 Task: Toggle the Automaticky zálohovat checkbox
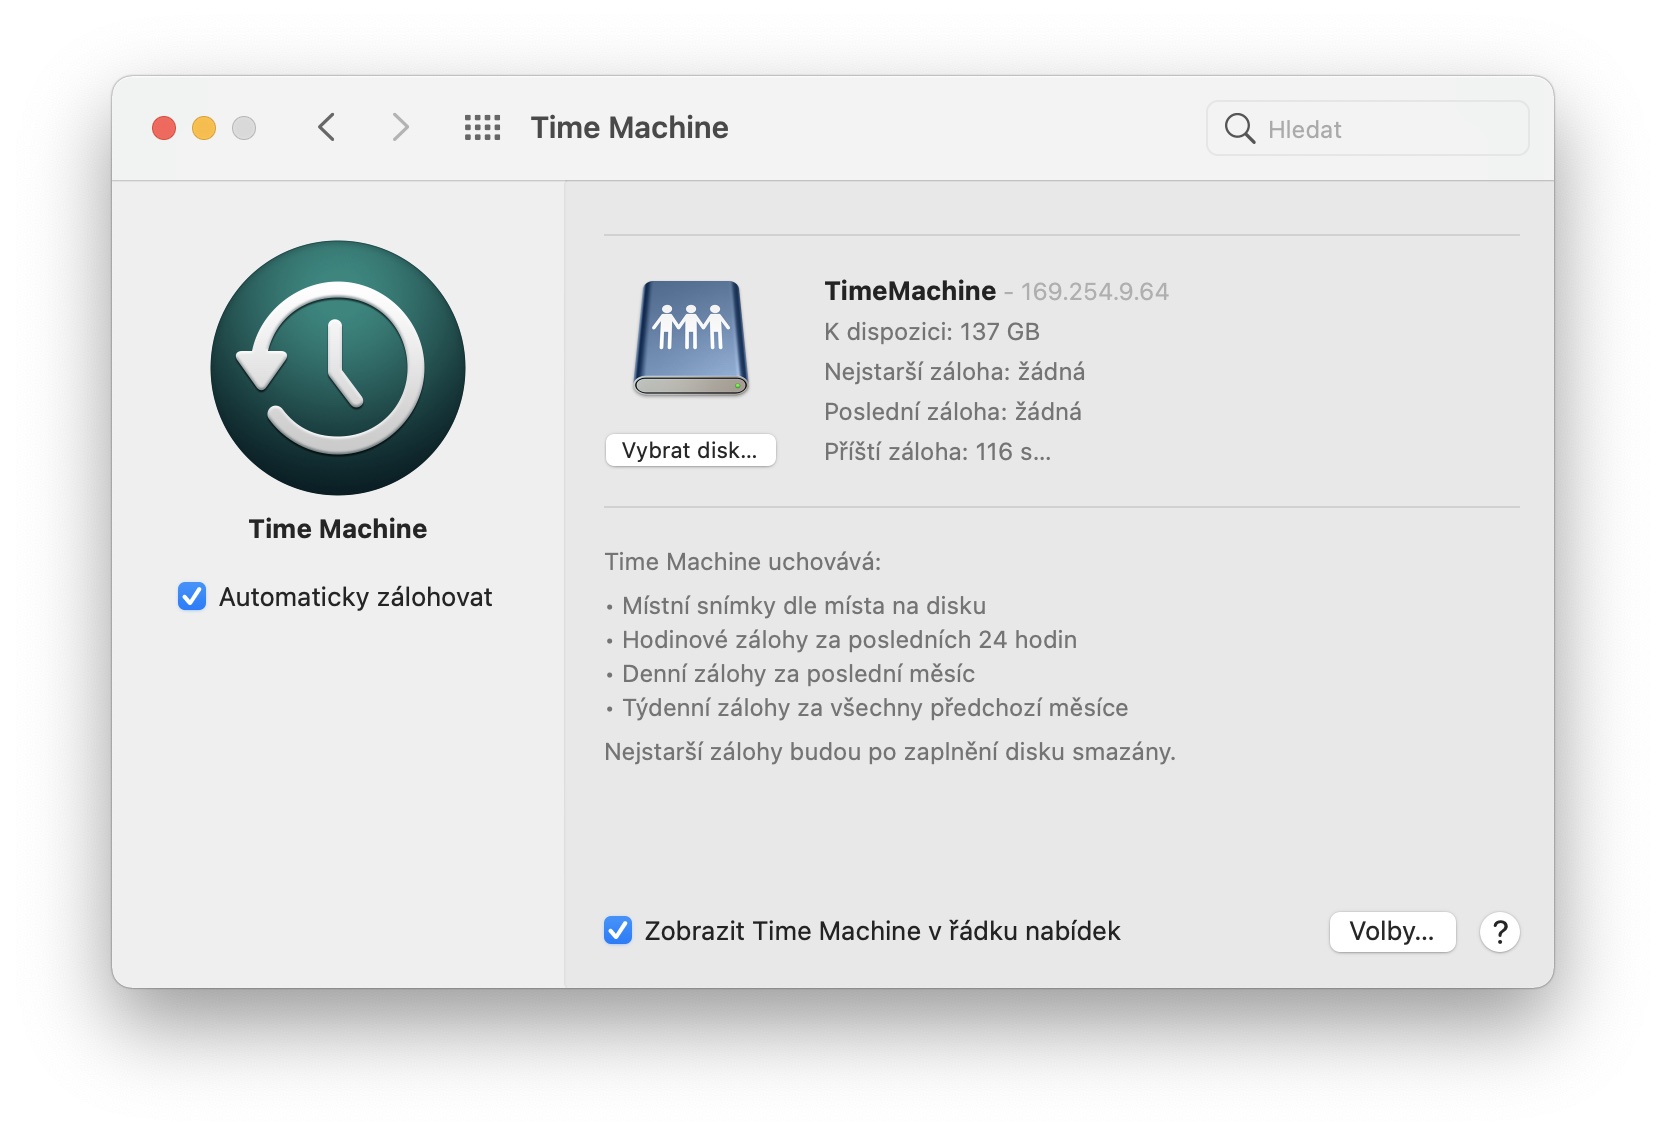pos(192,597)
